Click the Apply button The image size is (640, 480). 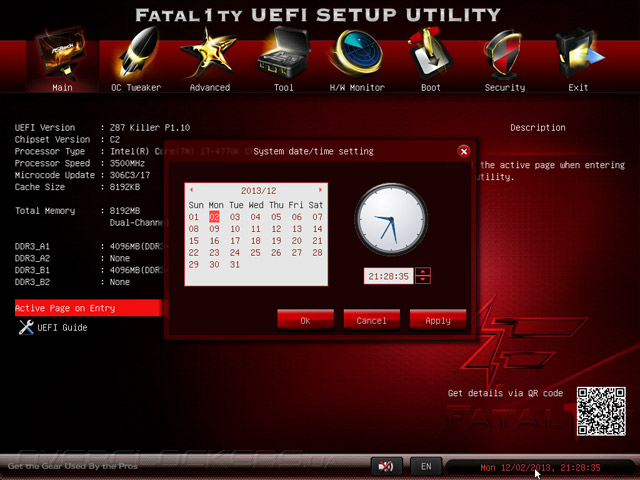point(438,320)
